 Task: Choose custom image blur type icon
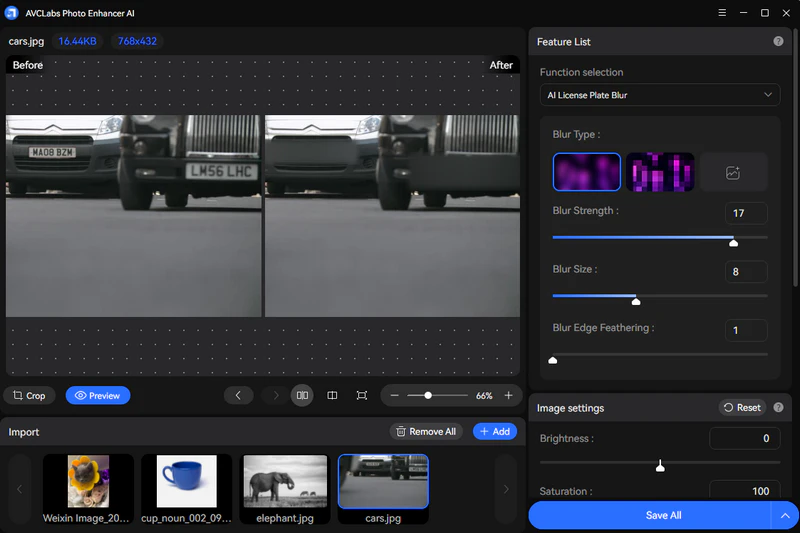point(733,172)
